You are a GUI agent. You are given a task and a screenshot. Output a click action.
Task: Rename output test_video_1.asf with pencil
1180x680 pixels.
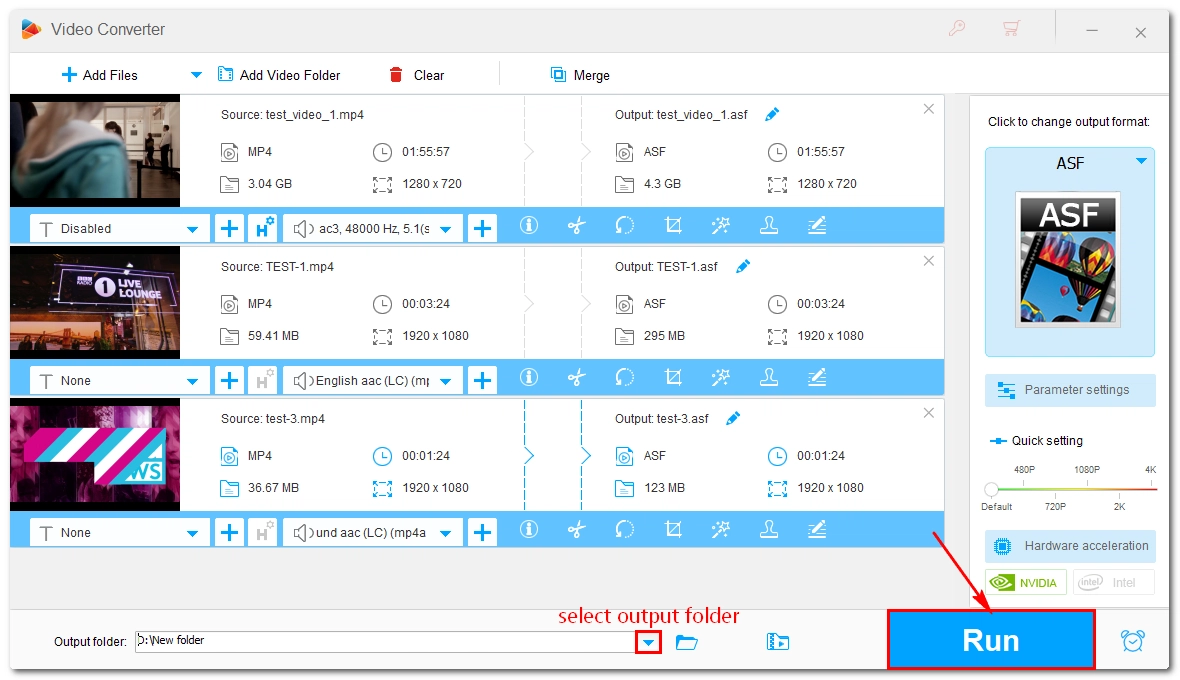point(772,114)
